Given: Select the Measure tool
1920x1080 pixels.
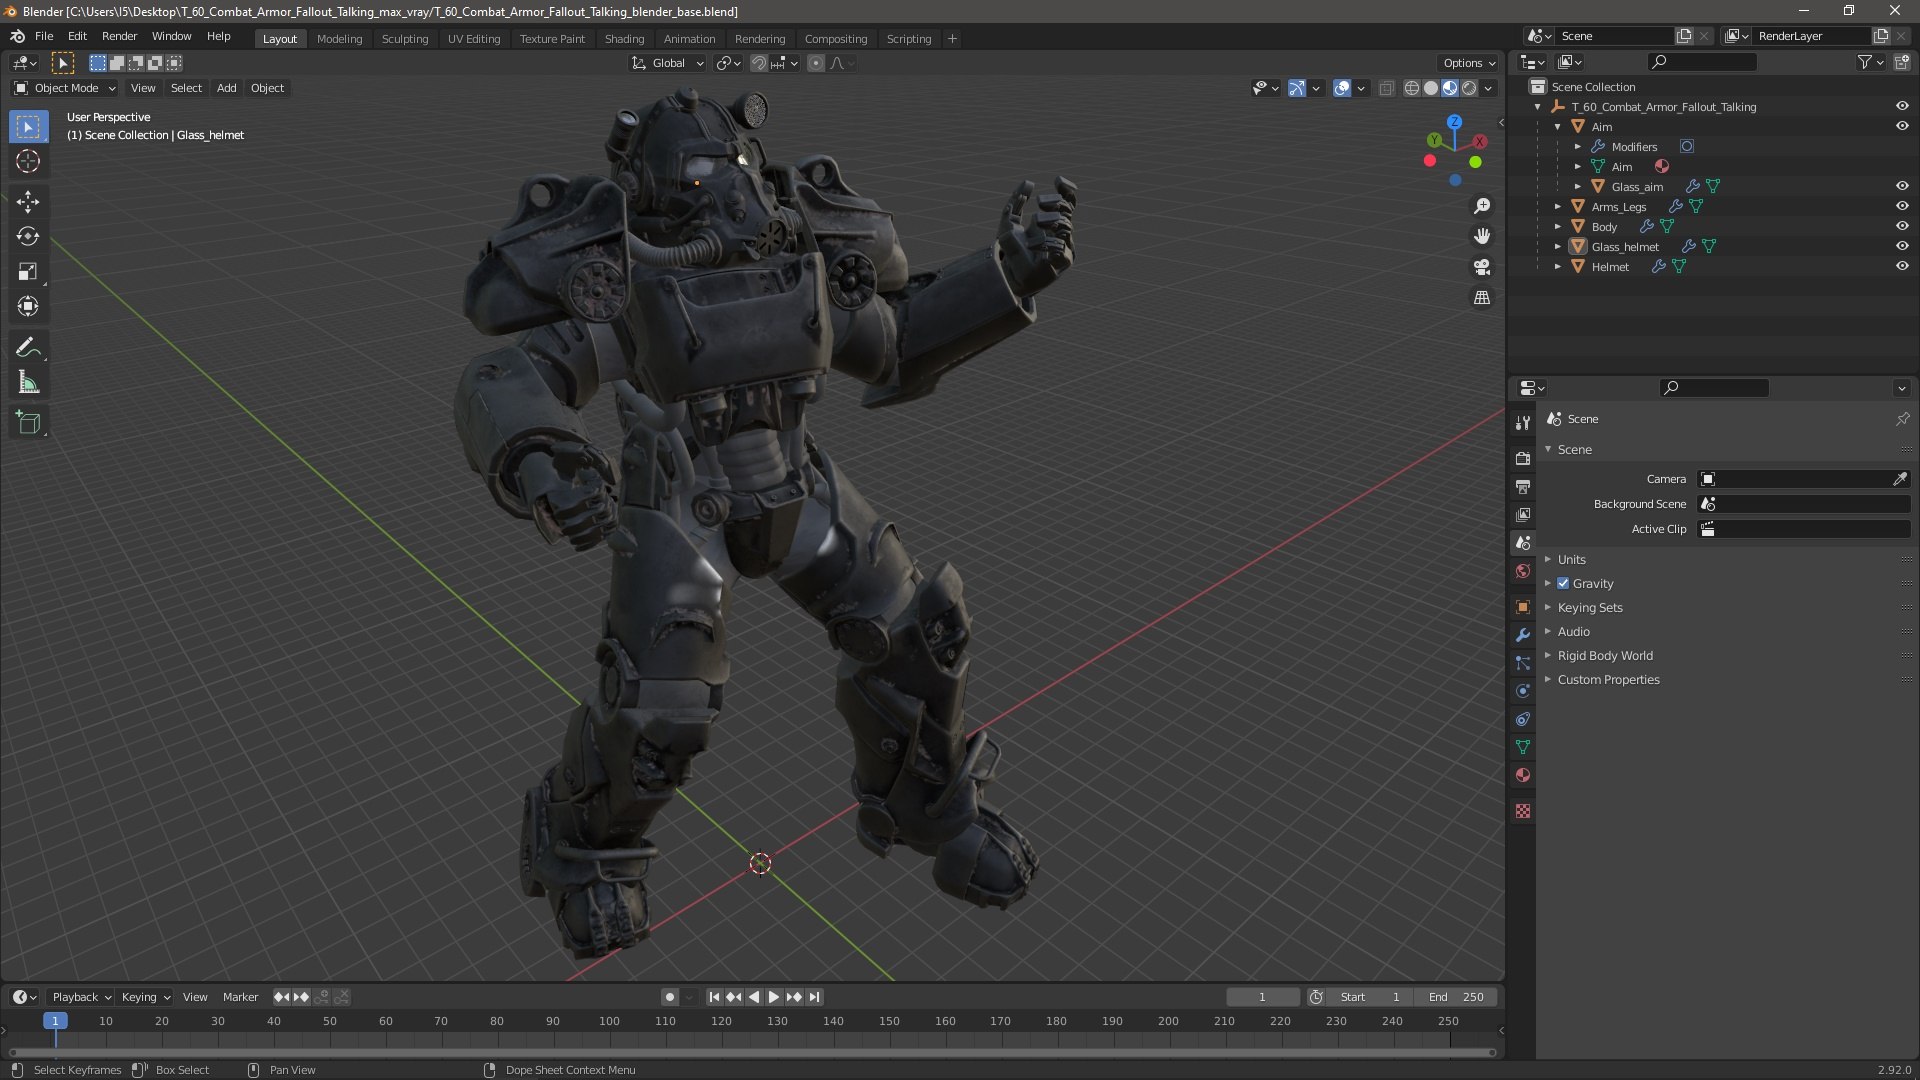Looking at the screenshot, I should pos(28,382).
